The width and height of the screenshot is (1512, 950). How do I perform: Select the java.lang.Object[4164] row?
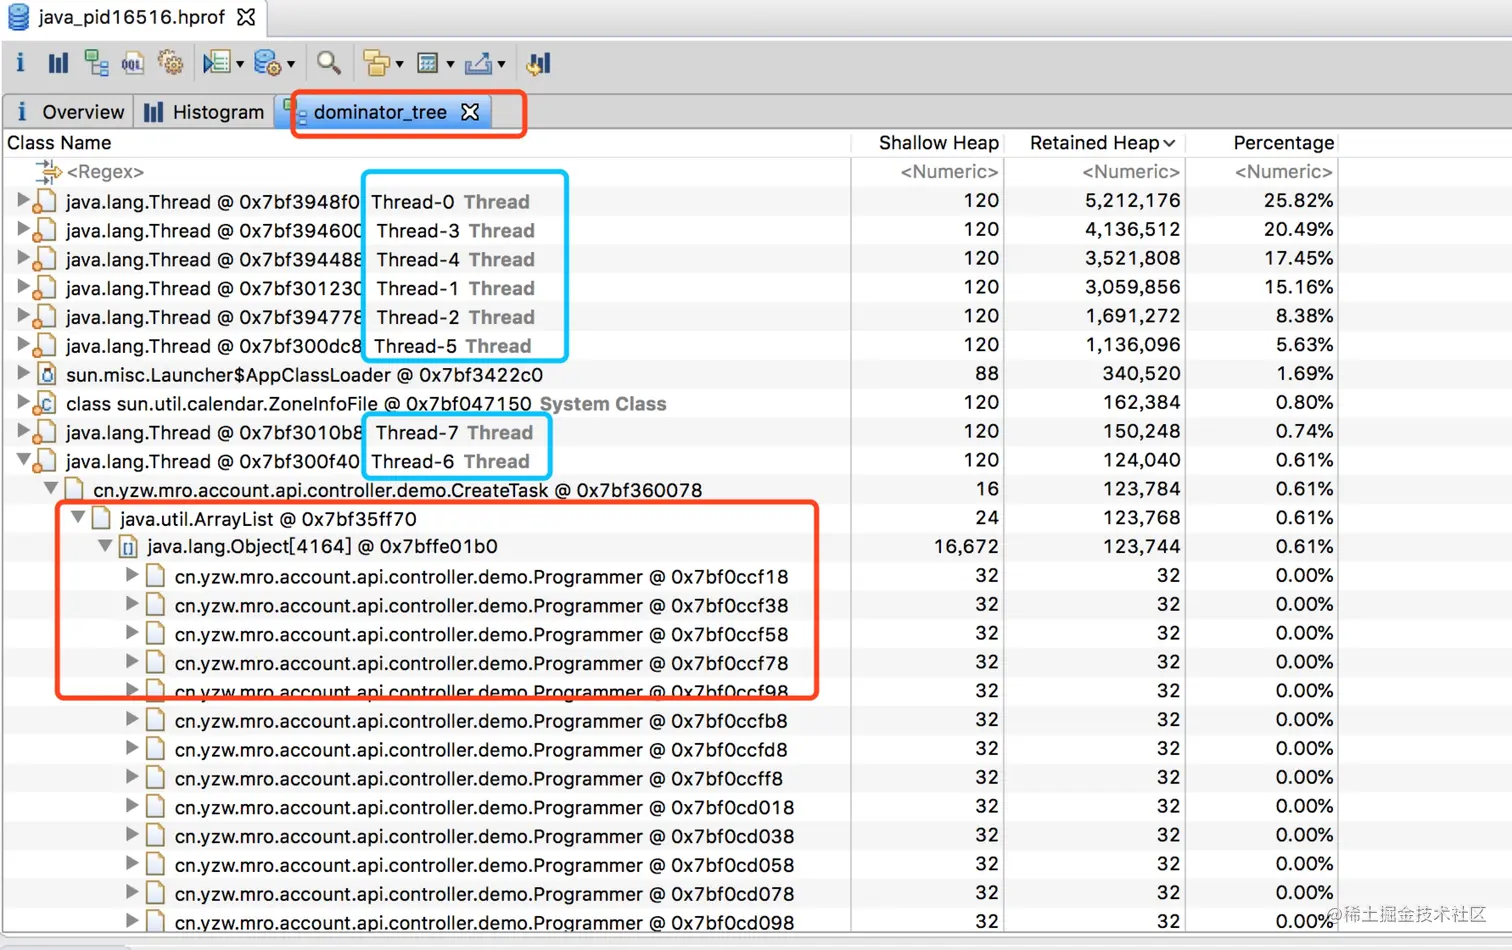point(670,547)
